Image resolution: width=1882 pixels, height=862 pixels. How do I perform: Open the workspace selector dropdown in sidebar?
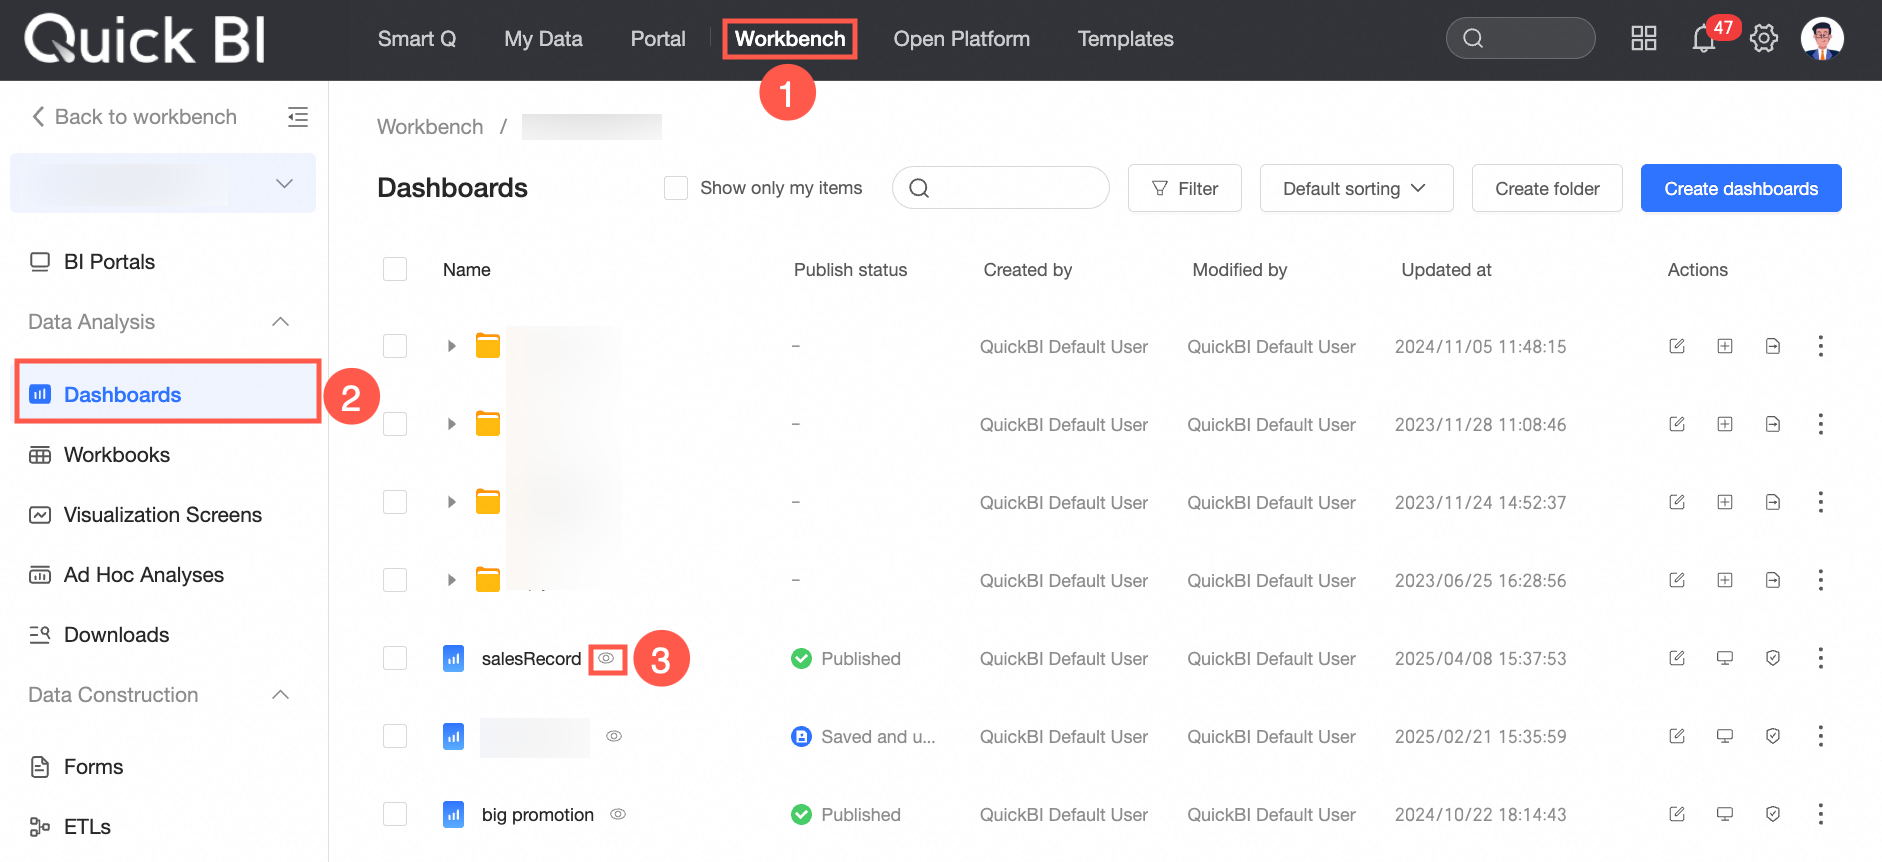[163, 183]
